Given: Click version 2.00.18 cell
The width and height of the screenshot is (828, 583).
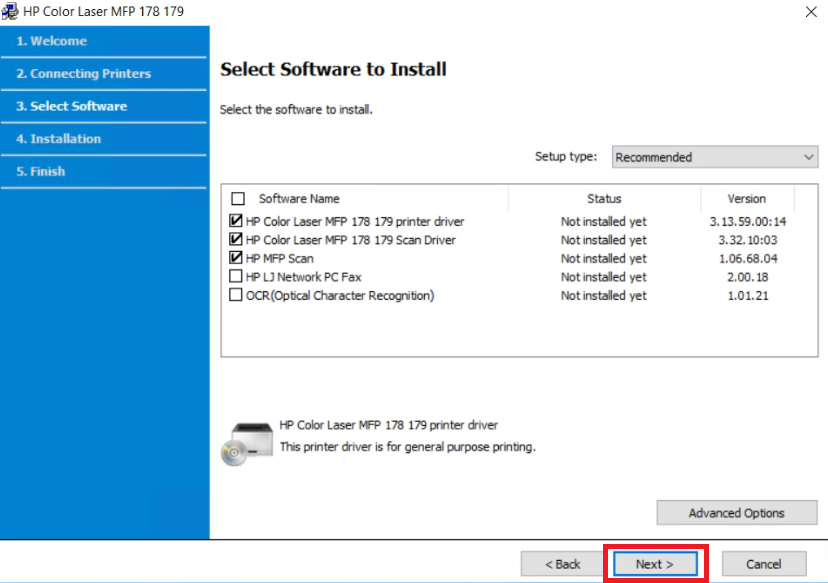Looking at the screenshot, I should (748, 277).
